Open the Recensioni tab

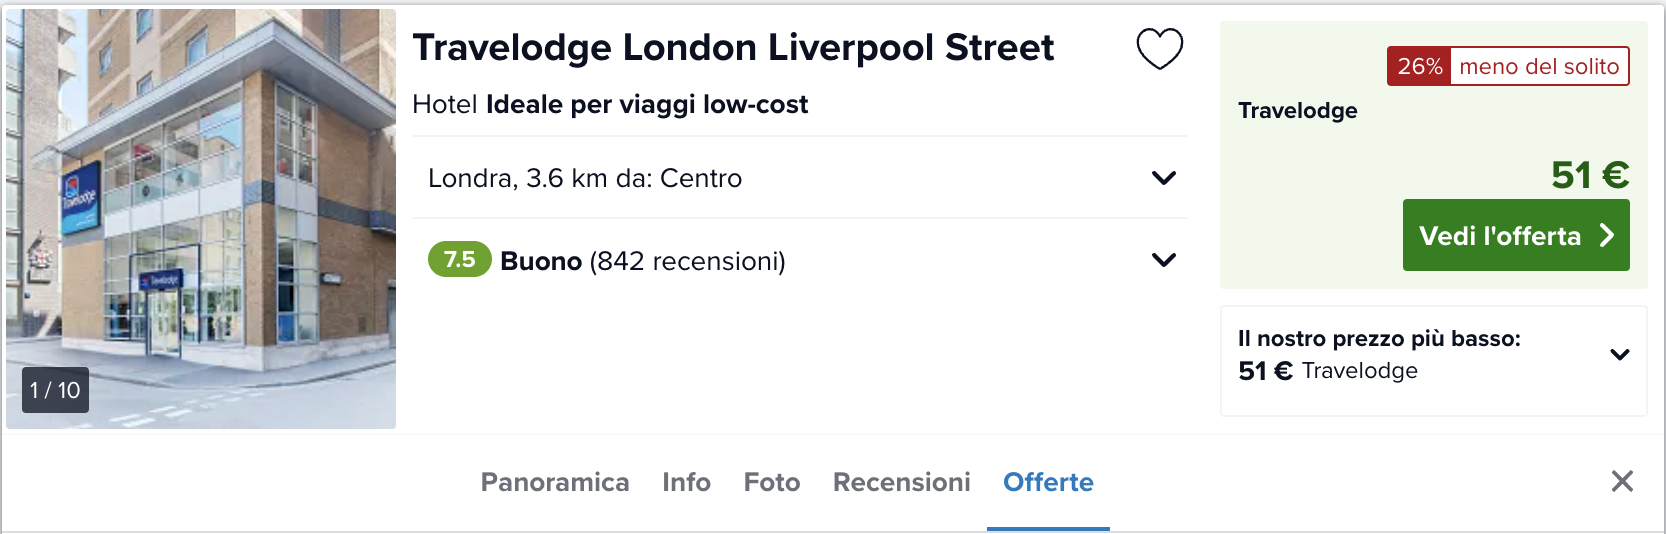(x=902, y=482)
